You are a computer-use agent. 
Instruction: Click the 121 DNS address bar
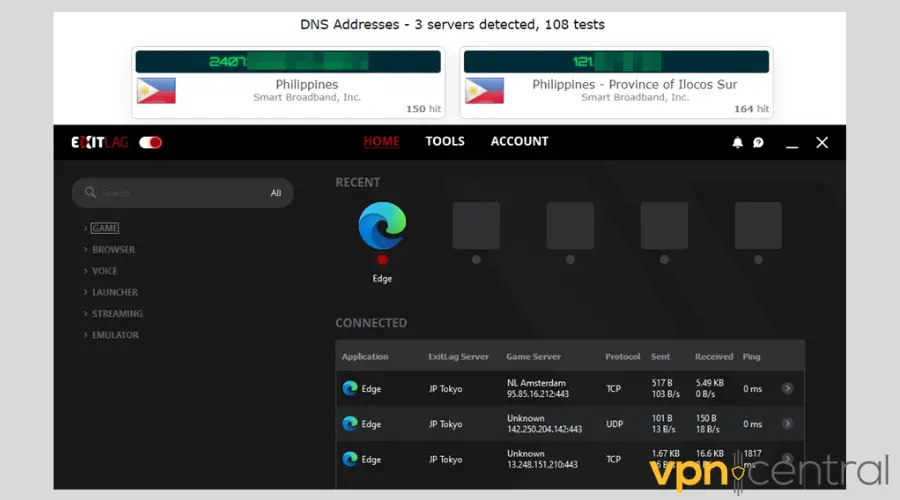click(616, 61)
